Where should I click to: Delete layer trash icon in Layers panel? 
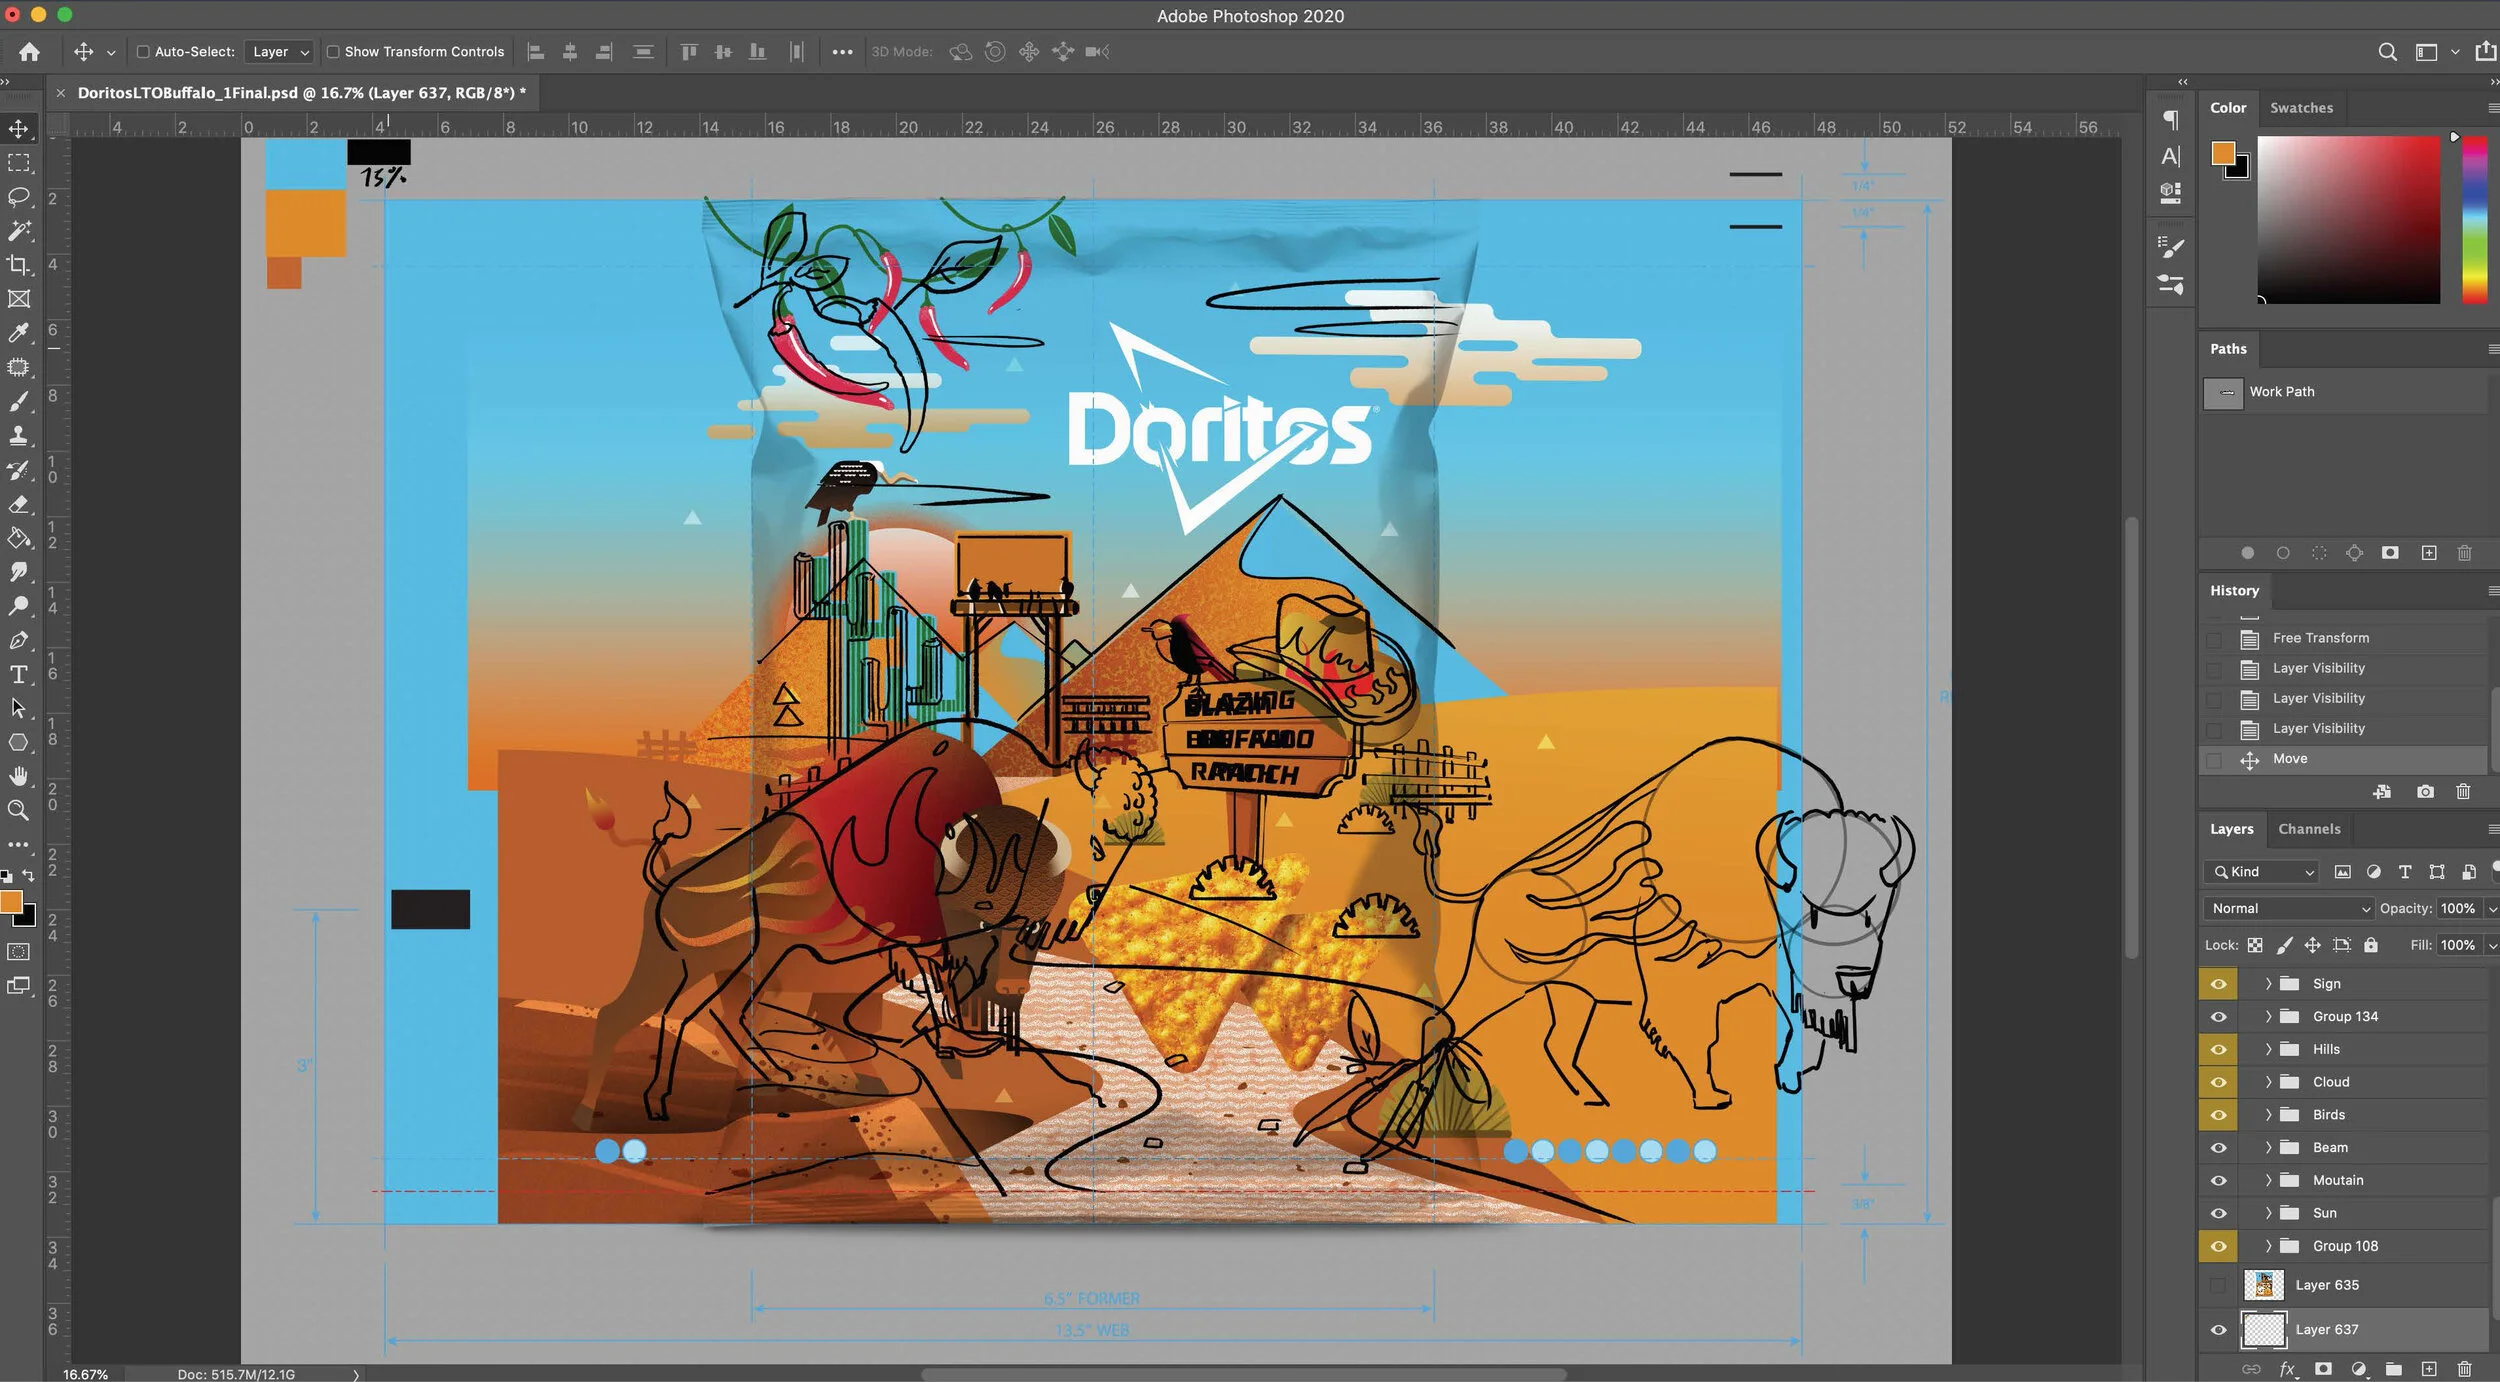(2464, 1369)
